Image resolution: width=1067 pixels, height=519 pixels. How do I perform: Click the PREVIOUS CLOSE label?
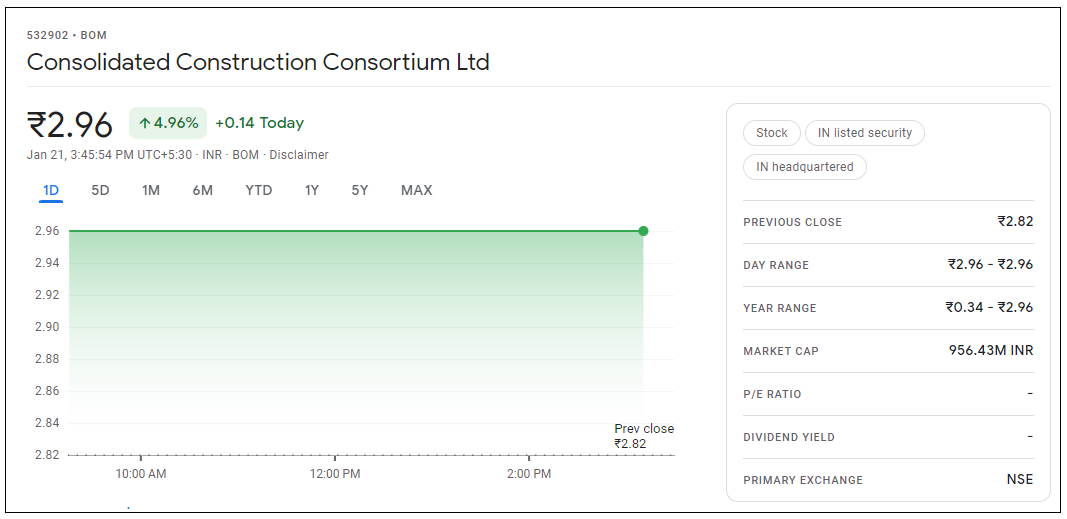[x=792, y=222]
